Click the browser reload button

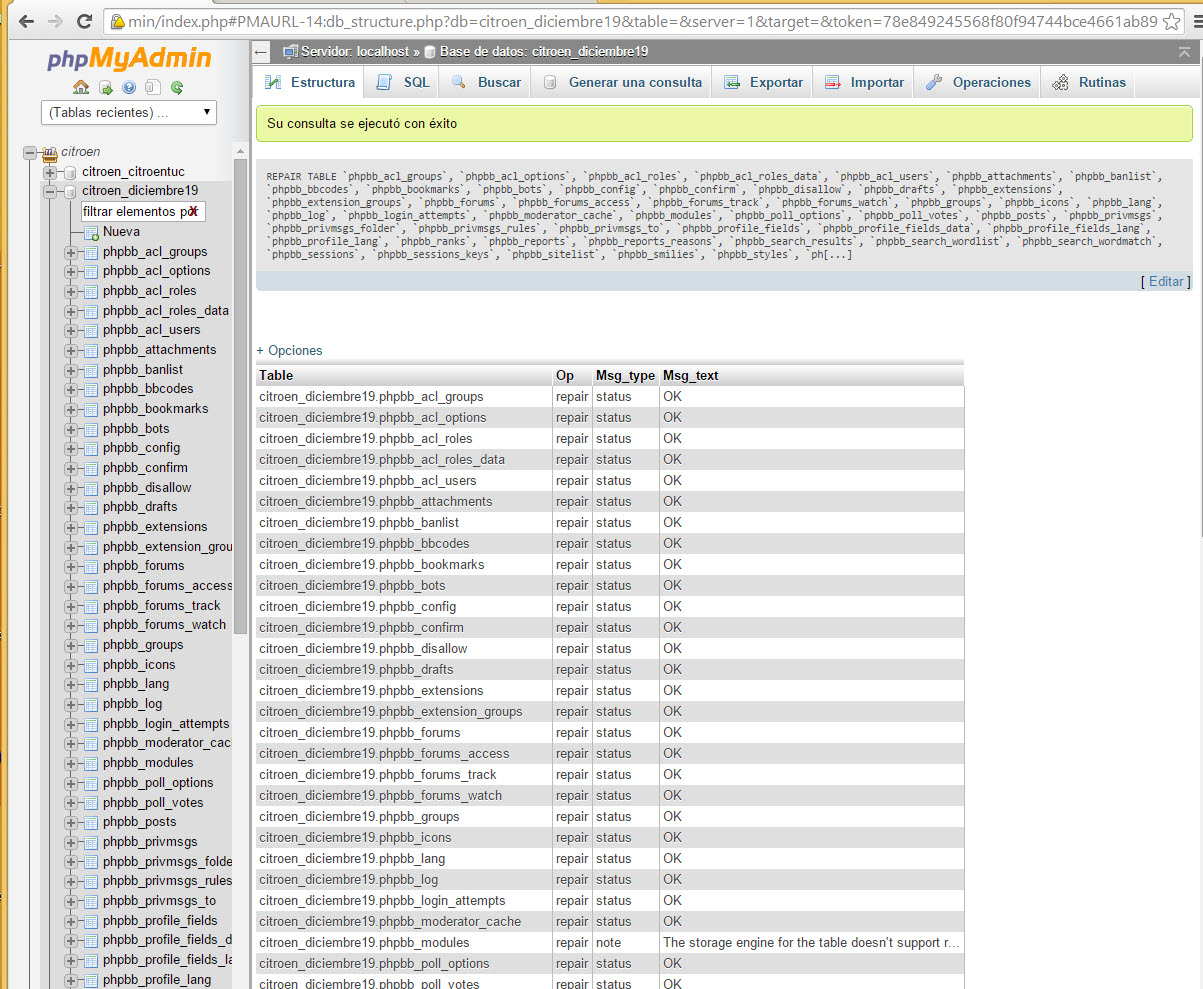[84, 21]
